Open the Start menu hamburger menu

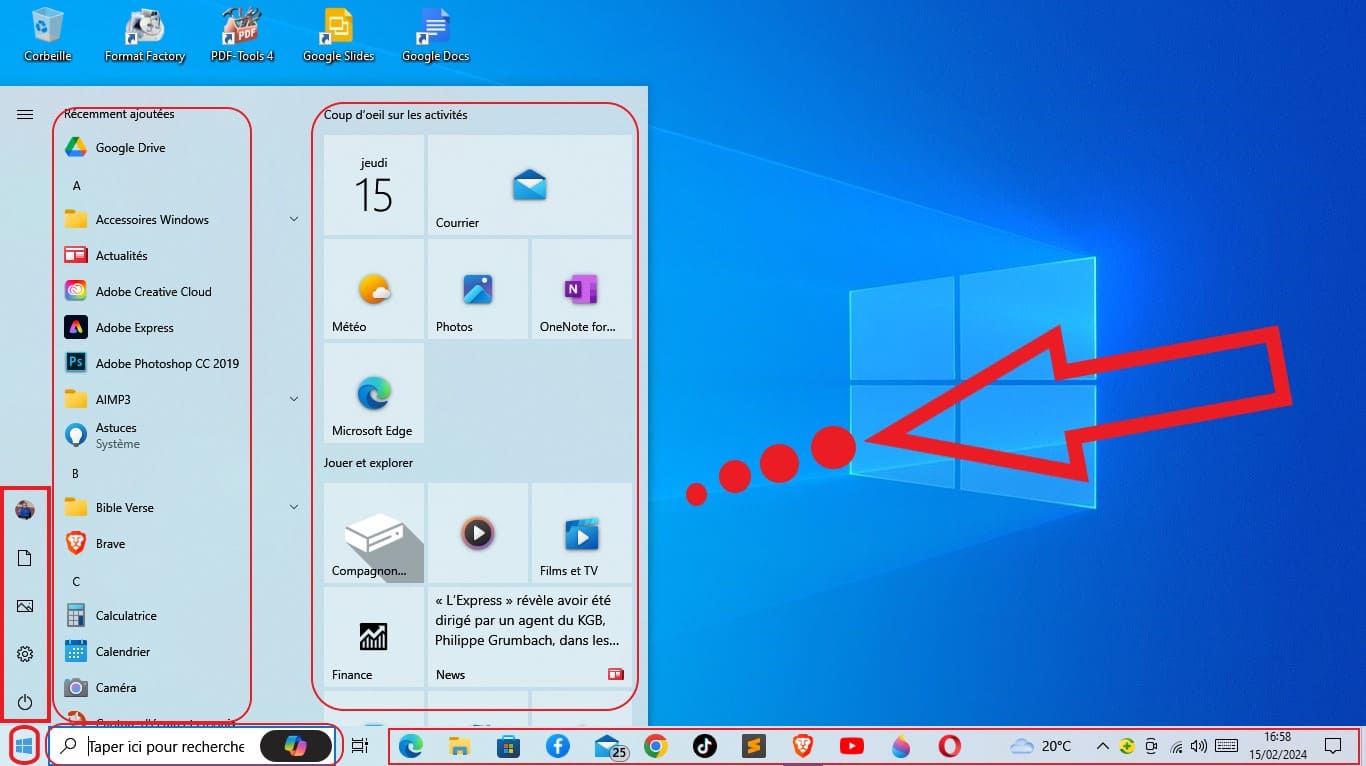[x=25, y=114]
